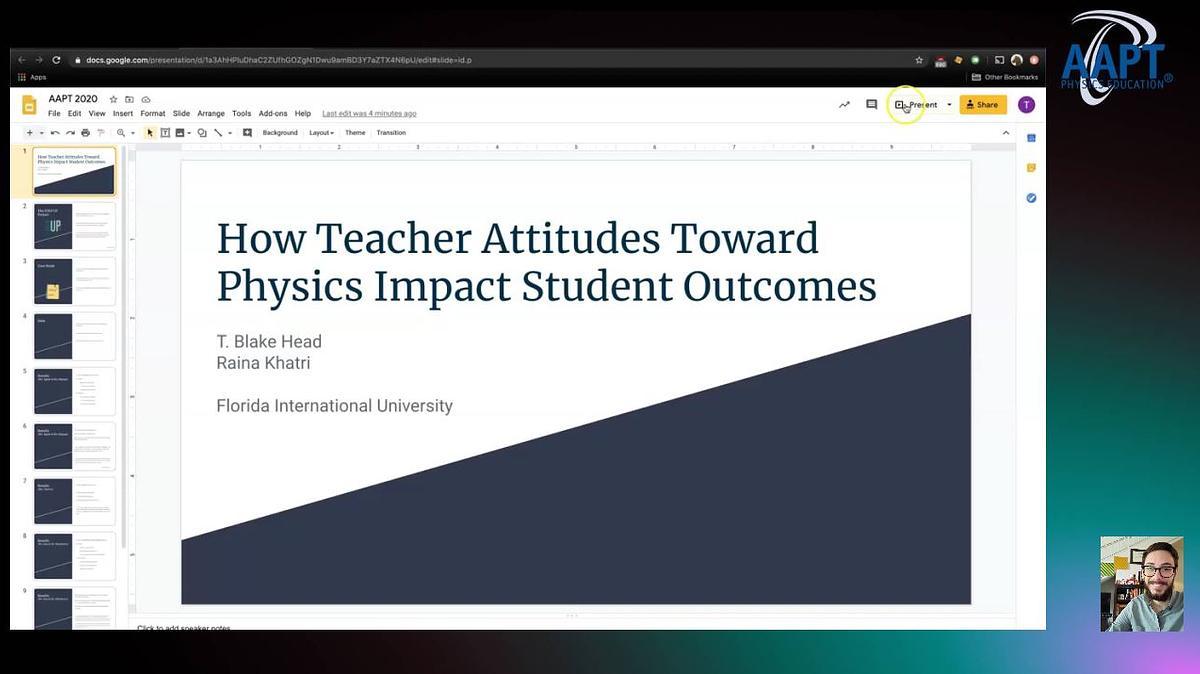The image size is (1200, 674).
Task: Go back in the browser
Action: pos(23,60)
